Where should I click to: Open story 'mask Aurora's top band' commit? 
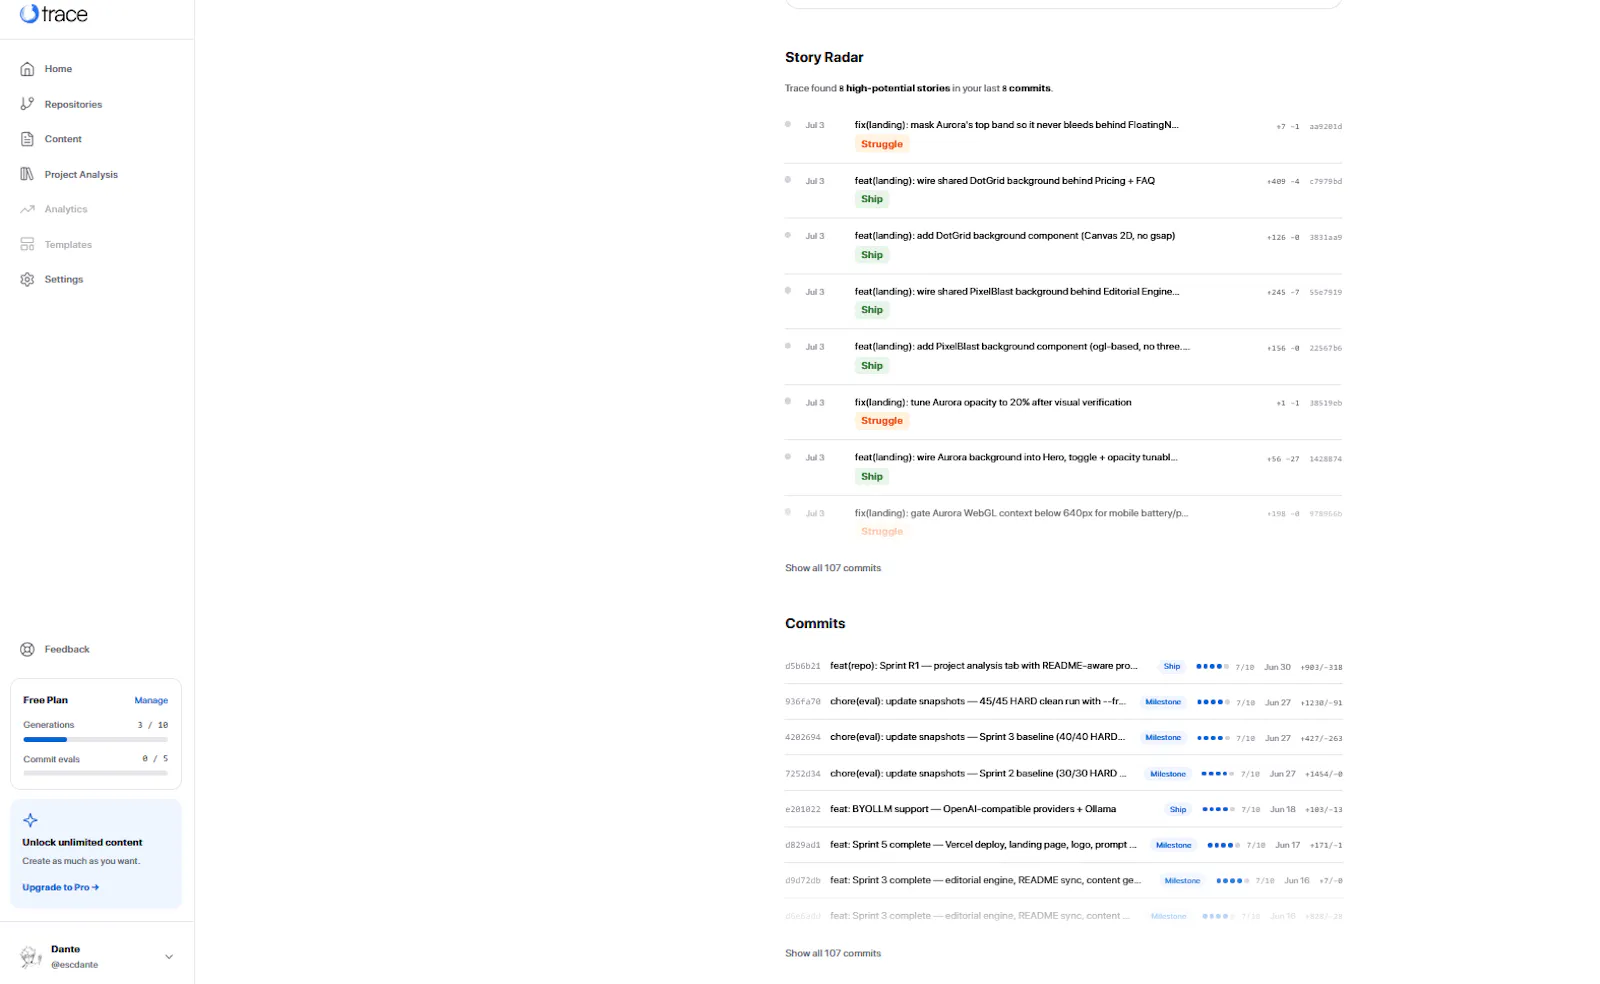pos(1016,125)
